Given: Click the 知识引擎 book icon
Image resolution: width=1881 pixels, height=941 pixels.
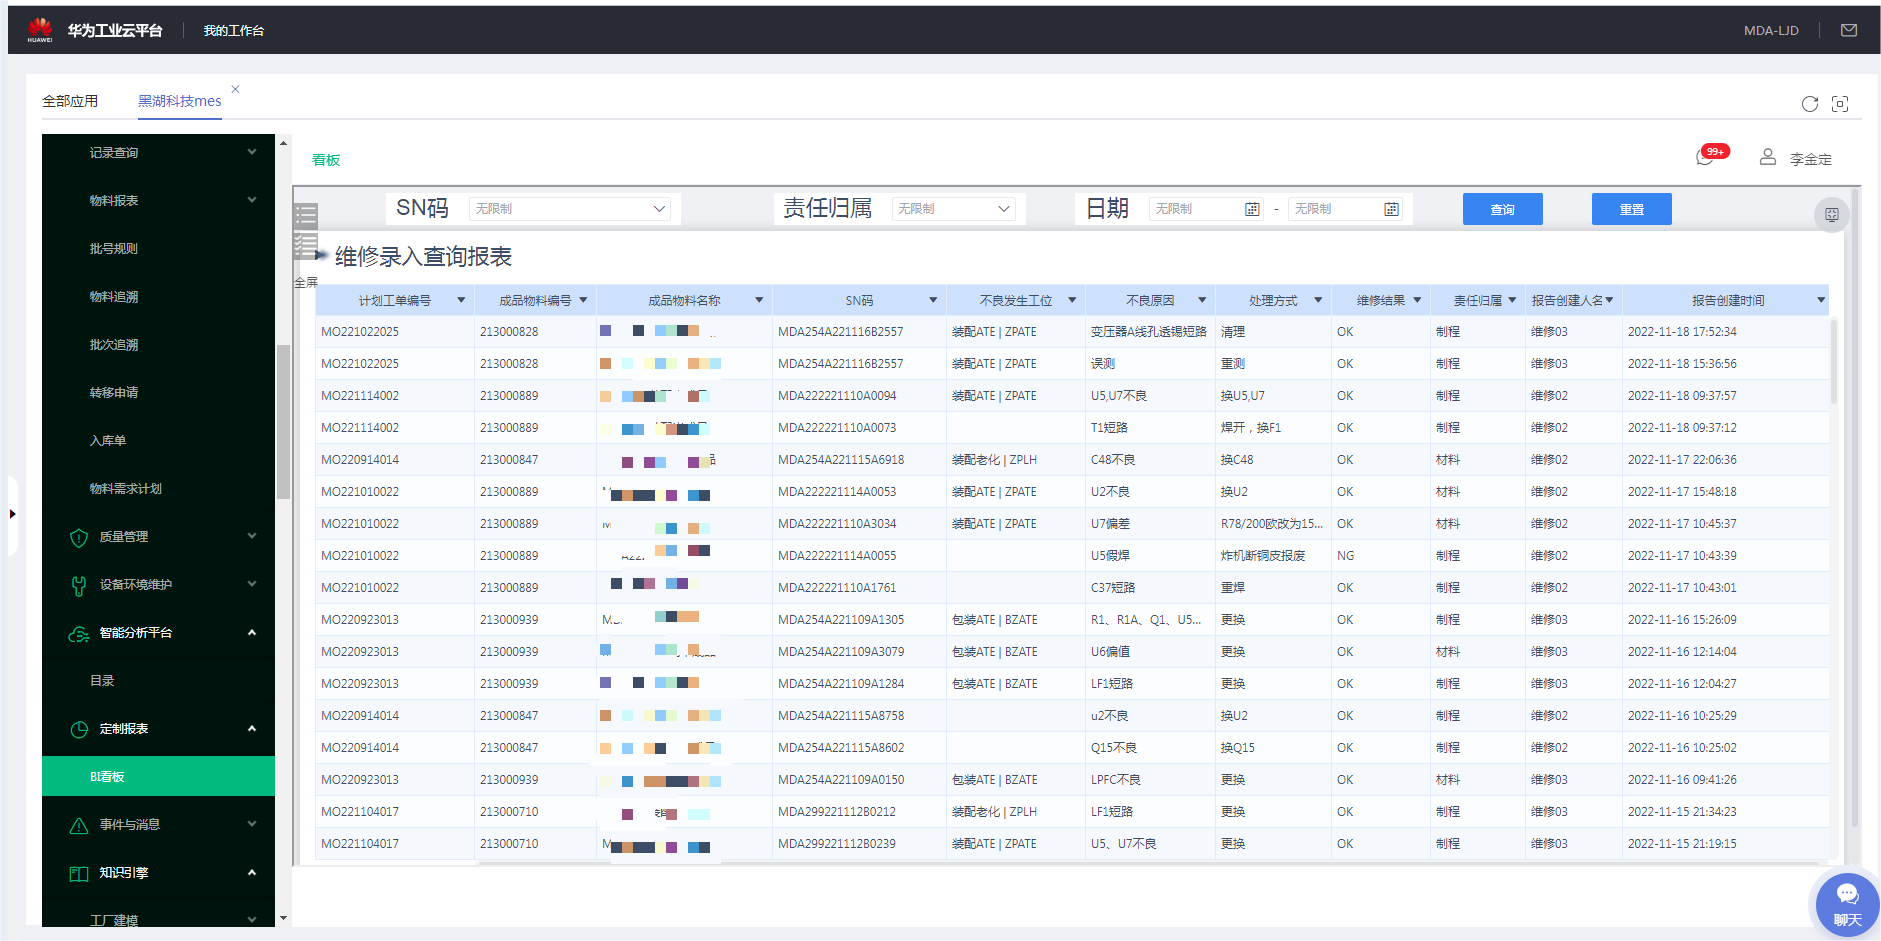Looking at the screenshot, I should pyautogui.click(x=79, y=874).
